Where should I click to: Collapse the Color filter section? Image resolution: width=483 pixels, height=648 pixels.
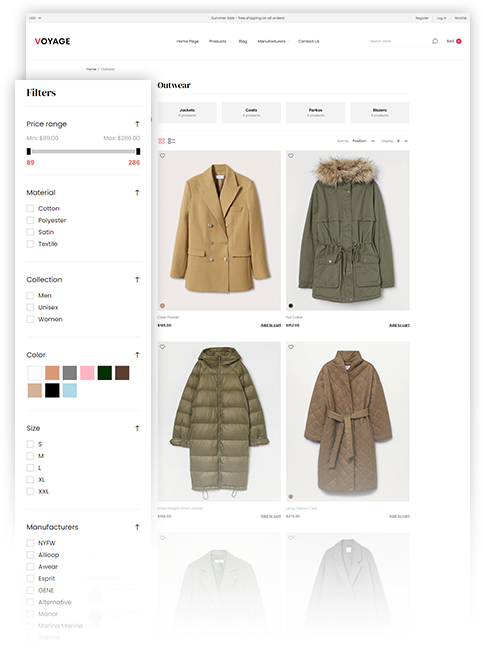(137, 355)
